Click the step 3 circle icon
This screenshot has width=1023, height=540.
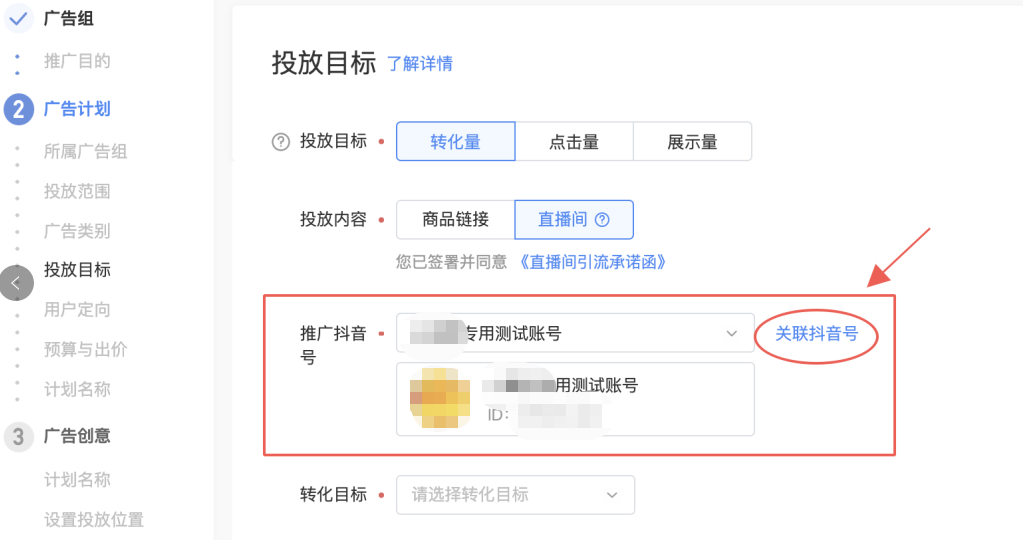[18, 436]
